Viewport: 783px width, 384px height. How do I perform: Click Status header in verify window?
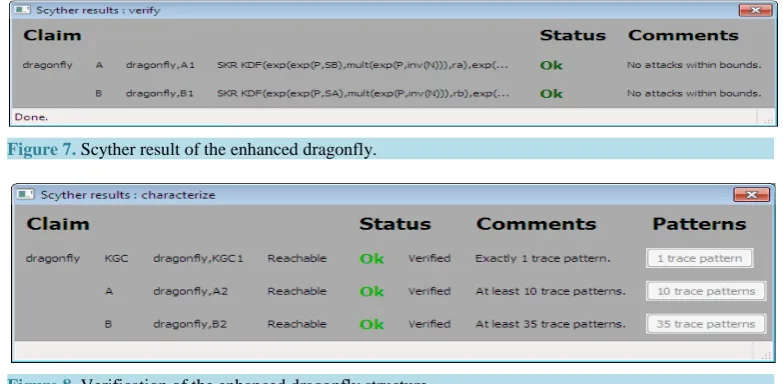[572, 35]
